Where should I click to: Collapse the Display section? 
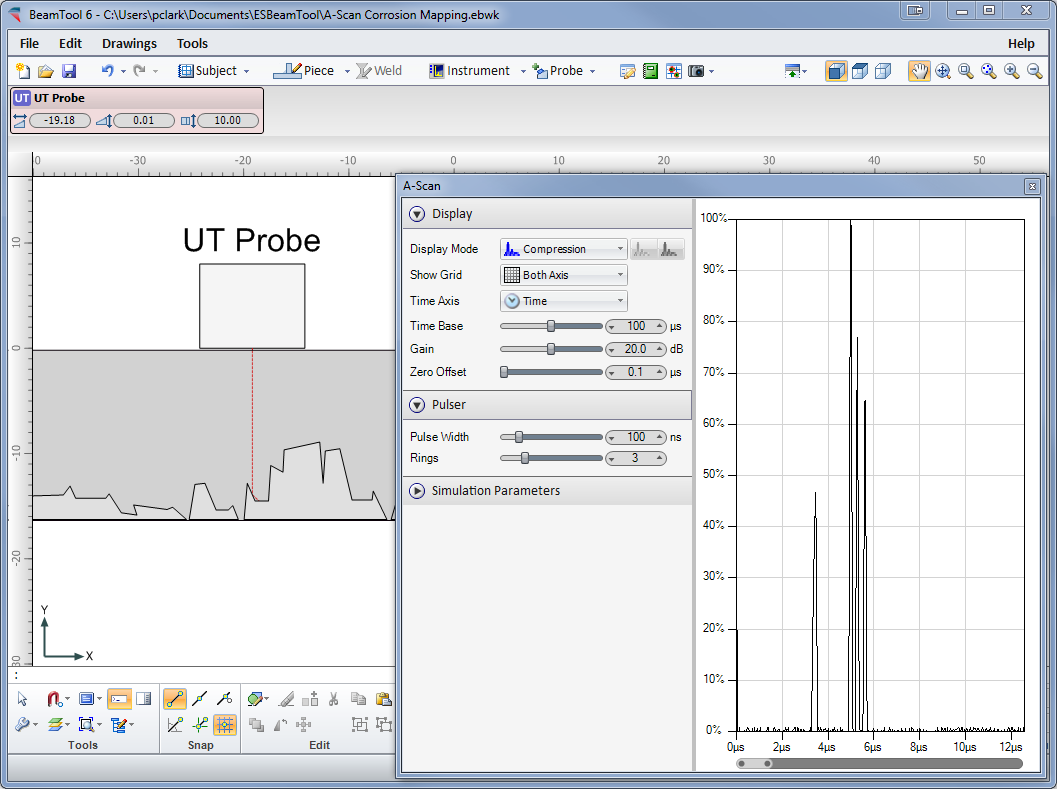[x=417, y=214]
